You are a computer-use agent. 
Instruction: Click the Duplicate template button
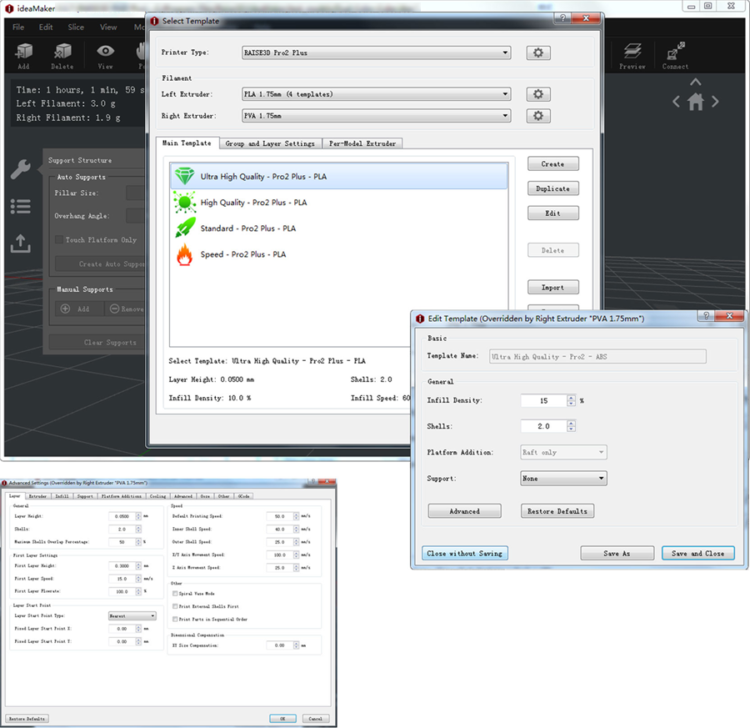[553, 188]
